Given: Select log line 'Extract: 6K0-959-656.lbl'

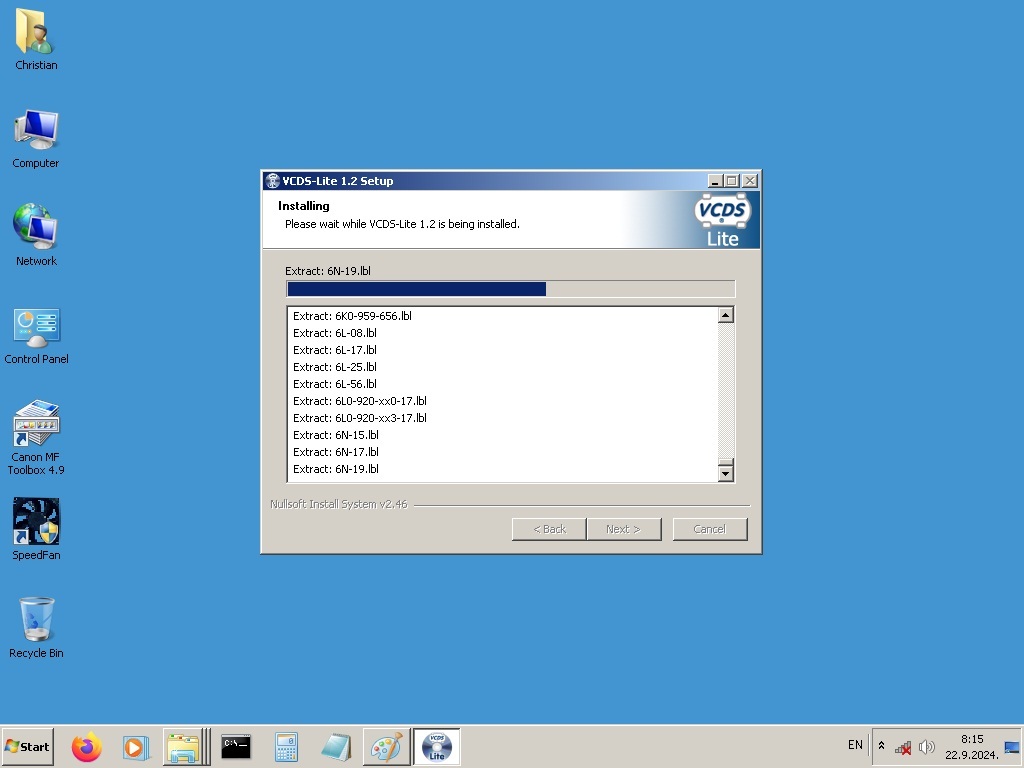Looking at the screenshot, I should pyautogui.click(x=352, y=316).
